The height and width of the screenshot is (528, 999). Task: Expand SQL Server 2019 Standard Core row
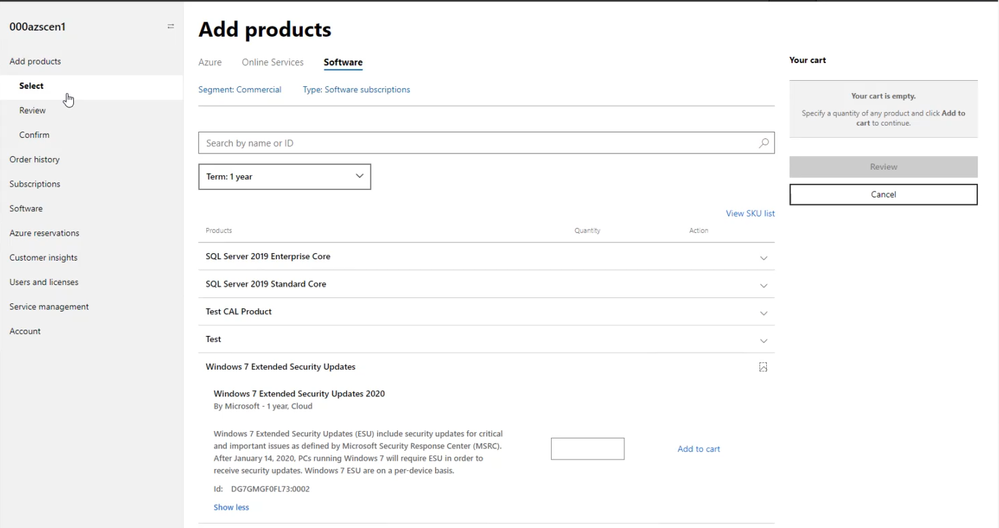pyautogui.click(x=763, y=285)
